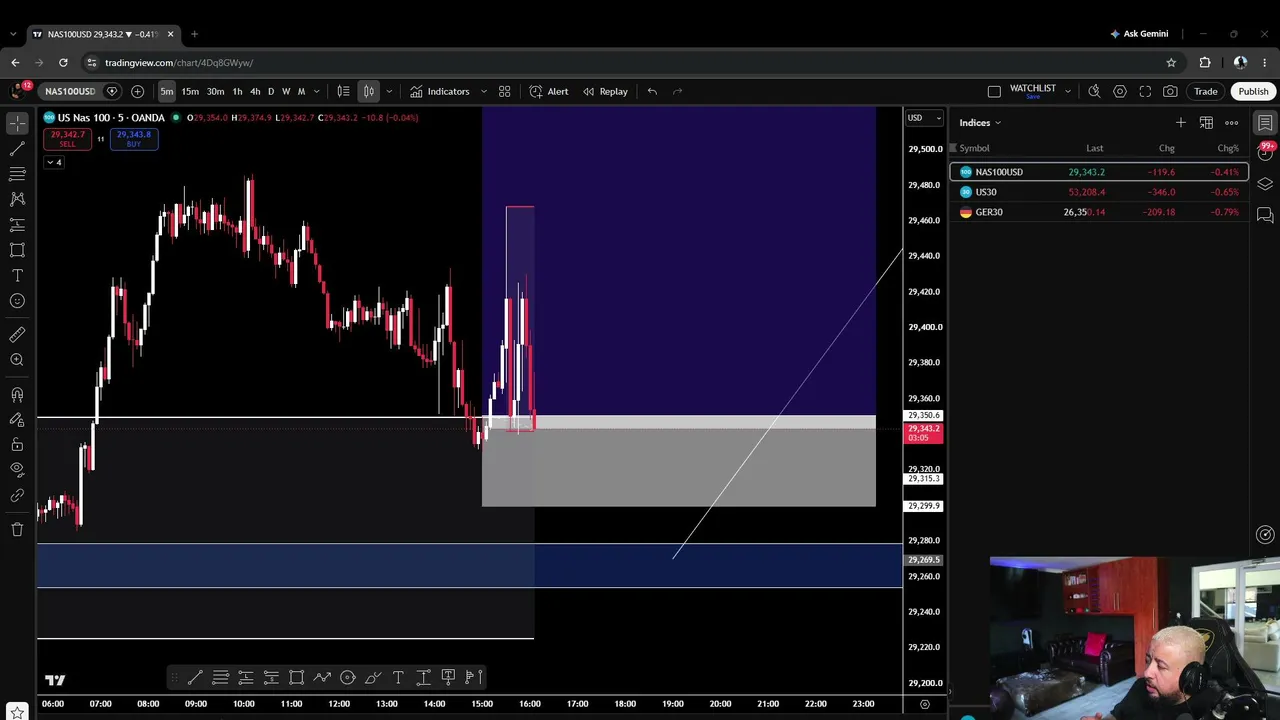Click the Publish button
Screen dimensions: 1280x720
(x=1253, y=91)
